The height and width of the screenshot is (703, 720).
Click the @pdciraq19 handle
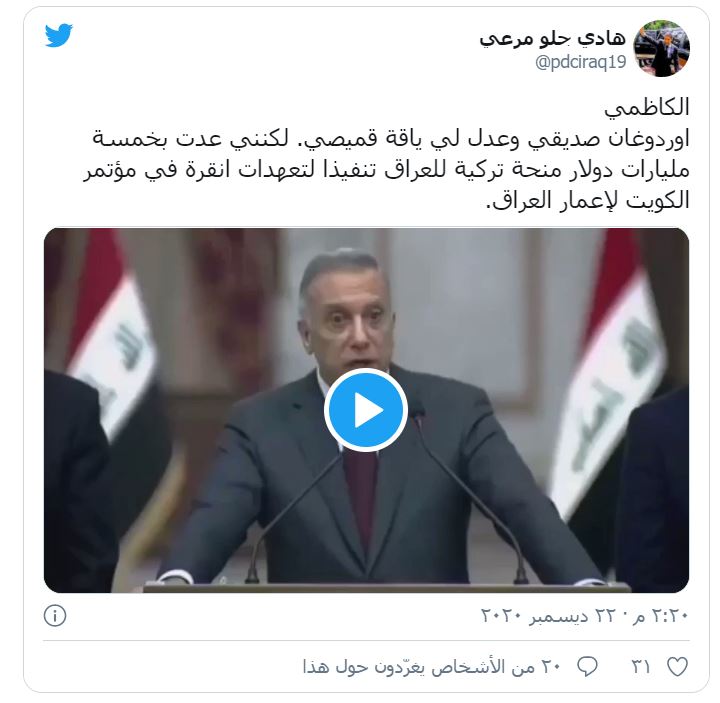[x=580, y=62]
